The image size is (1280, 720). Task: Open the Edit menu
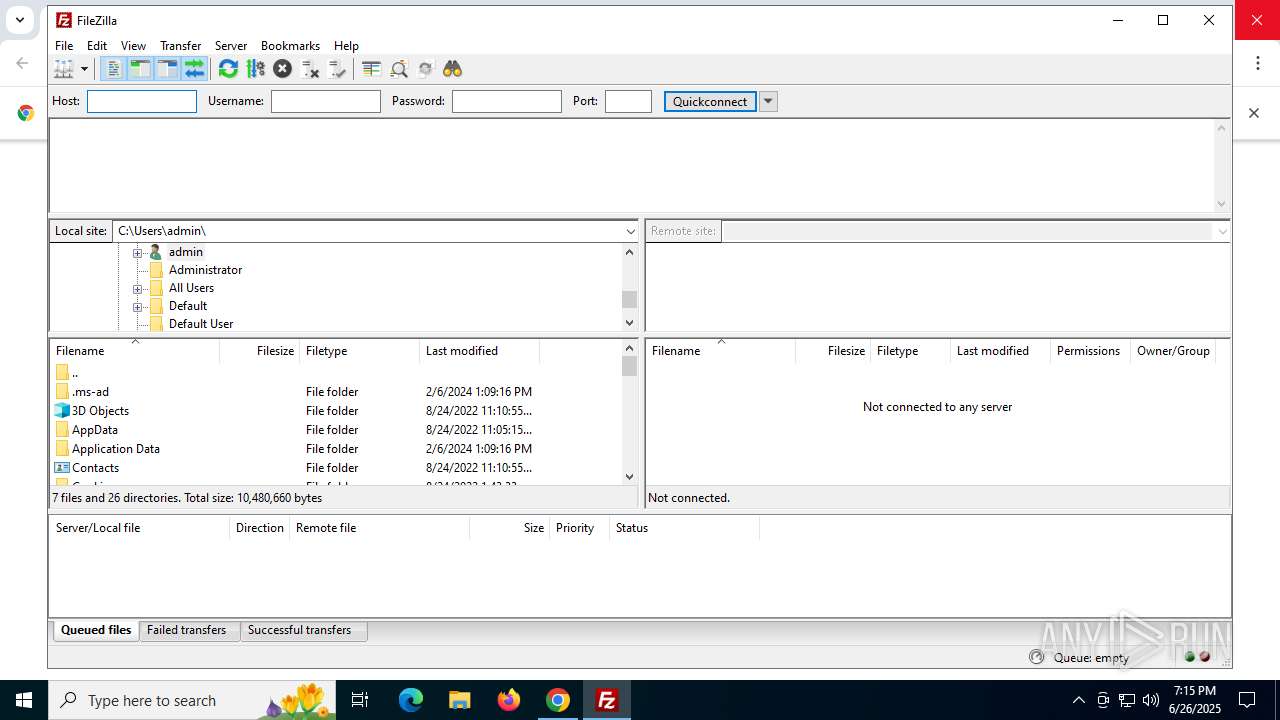pos(97,46)
